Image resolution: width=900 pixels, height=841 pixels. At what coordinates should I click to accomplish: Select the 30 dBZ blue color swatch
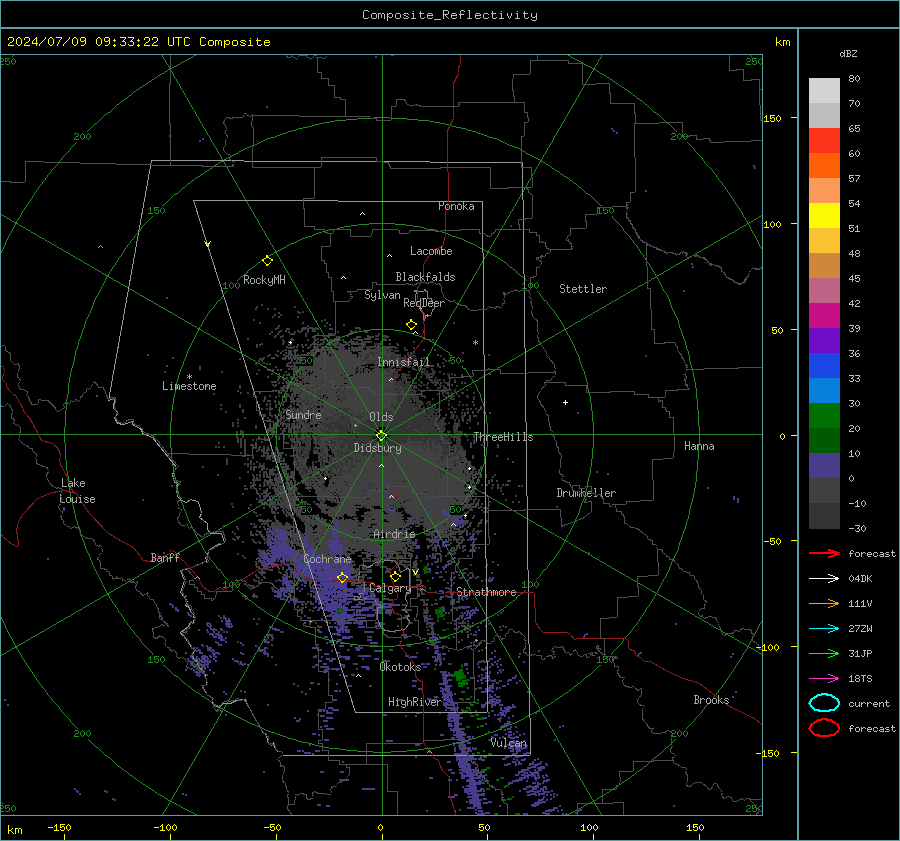pos(824,390)
